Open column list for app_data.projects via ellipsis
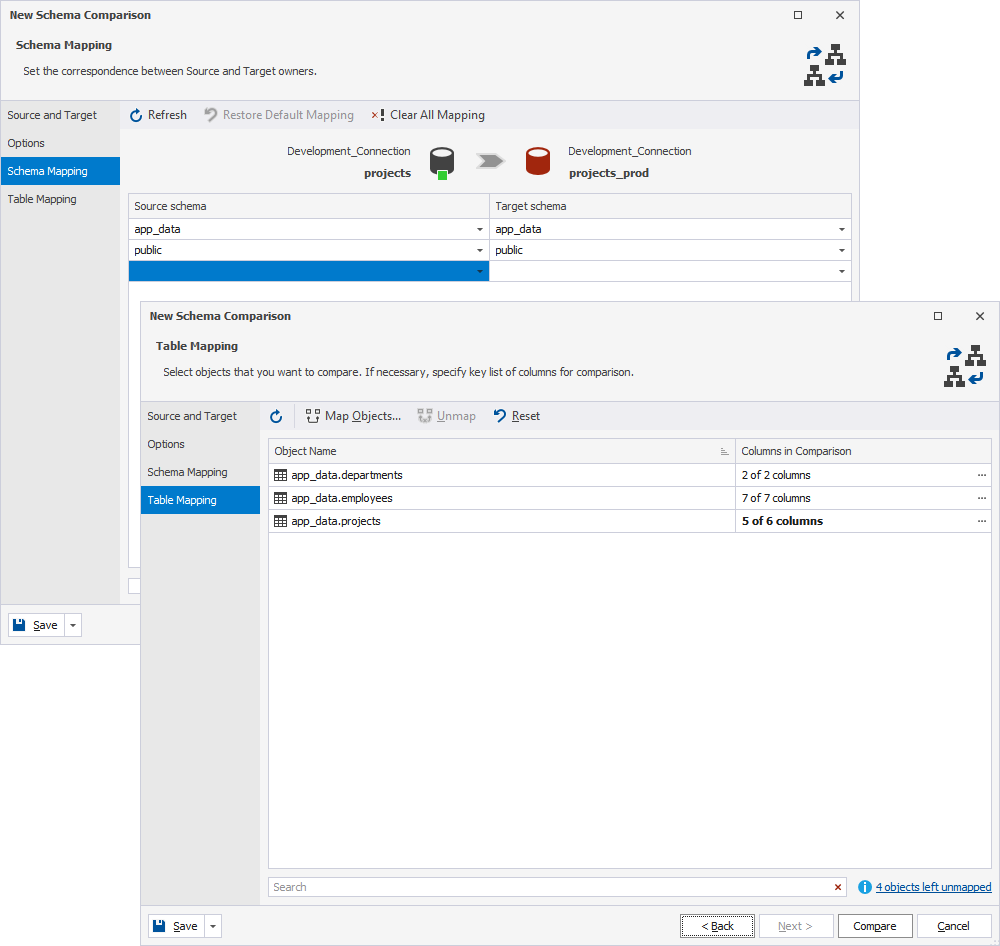Screen dimensions: 1000x946 [x=982, y=521]
